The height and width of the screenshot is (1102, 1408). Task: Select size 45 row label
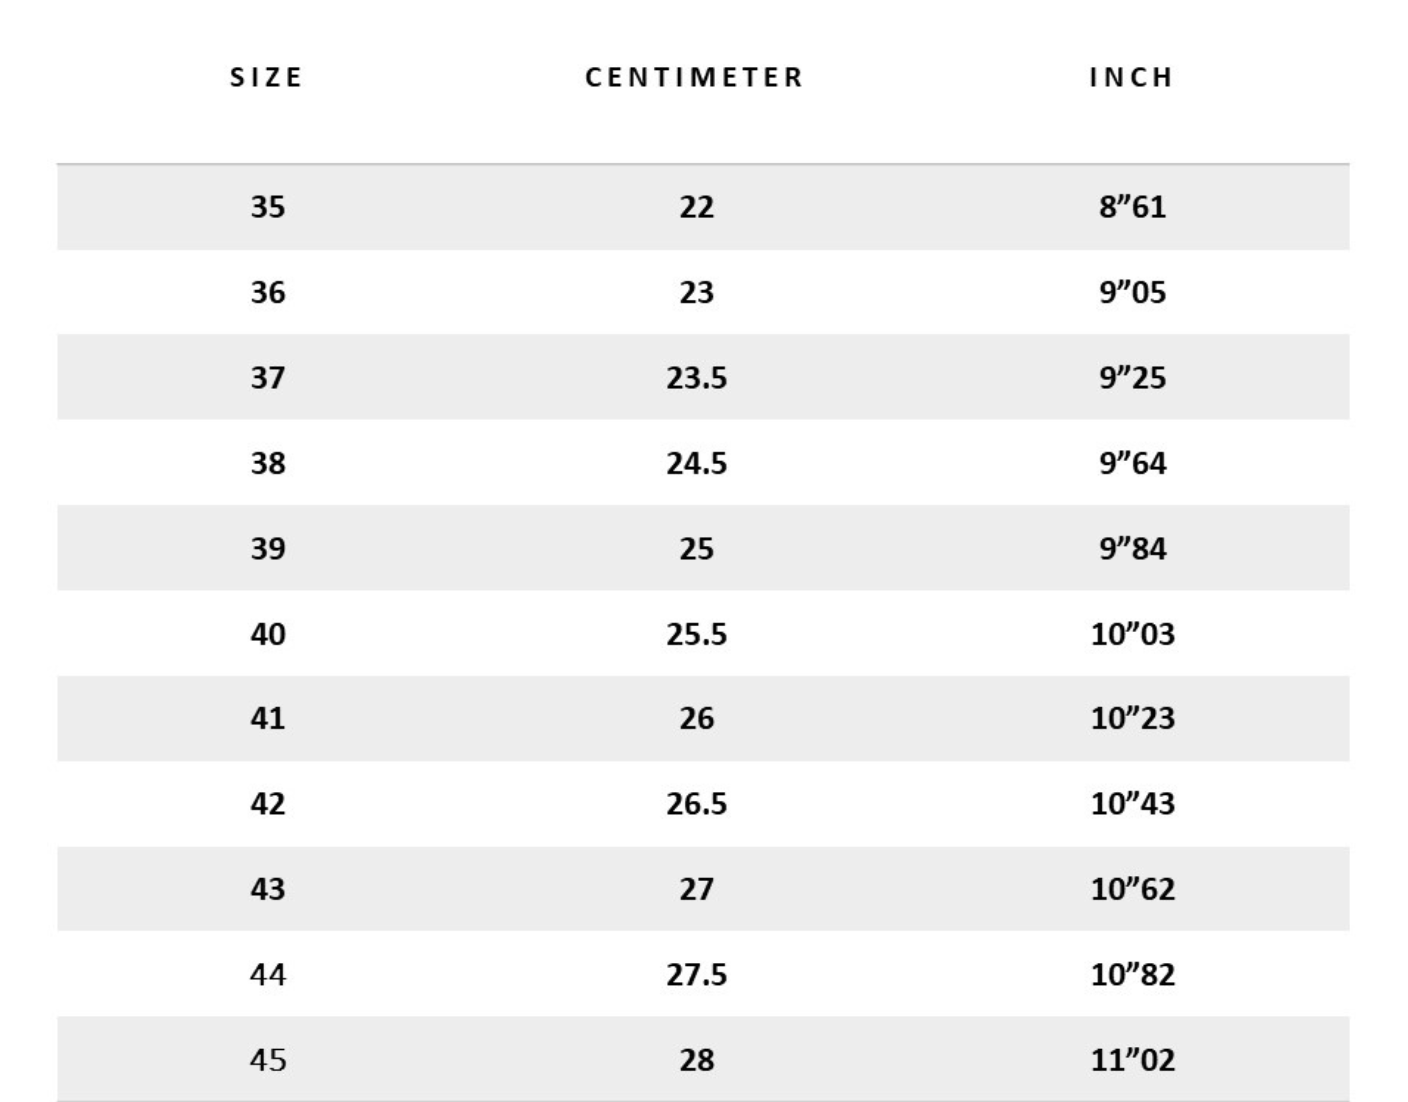pyautogui.click(x=268, y=1059)
